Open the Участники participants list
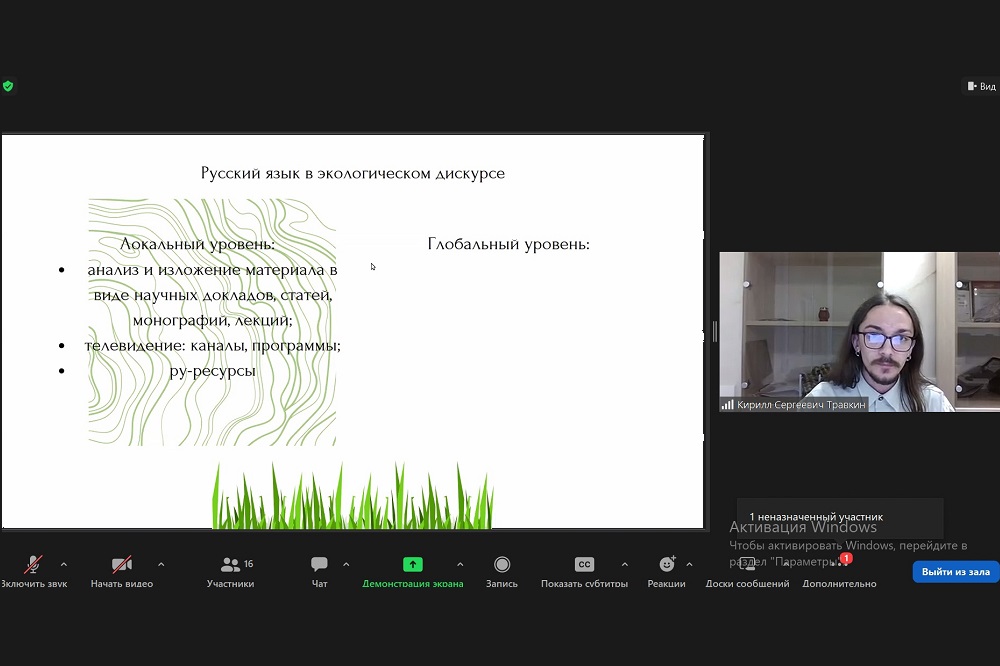Viewport: 1000px width, 666px height. point(231,565)
